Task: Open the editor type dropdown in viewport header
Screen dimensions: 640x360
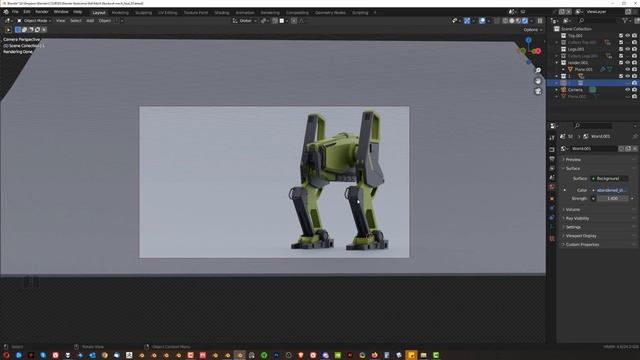Action: point(8,20)
